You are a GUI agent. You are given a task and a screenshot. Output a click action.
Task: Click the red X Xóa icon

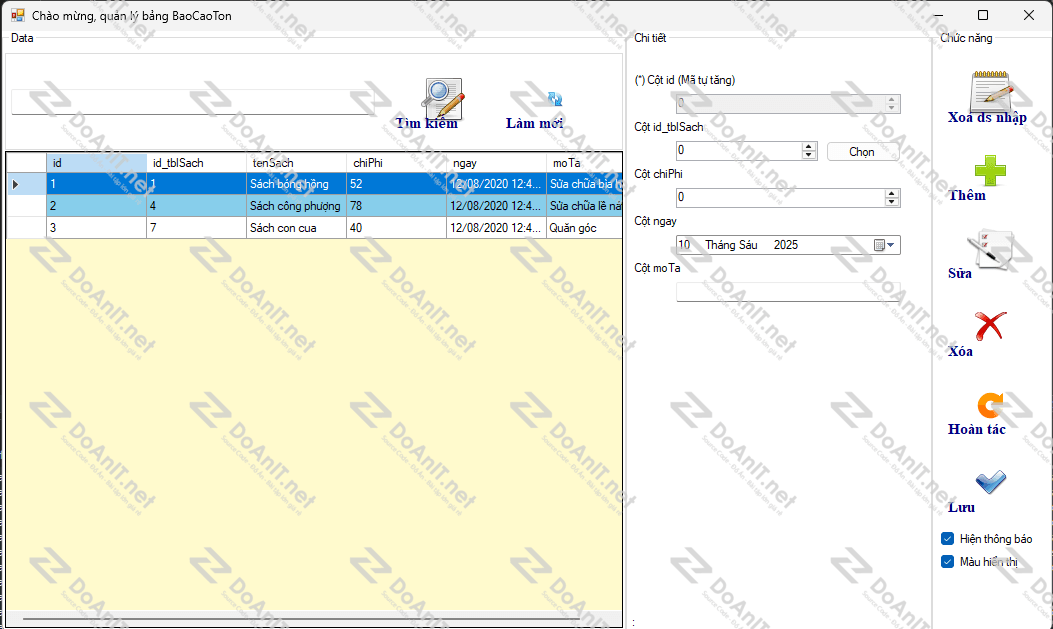pyautogui.click(x=991, y=326)
